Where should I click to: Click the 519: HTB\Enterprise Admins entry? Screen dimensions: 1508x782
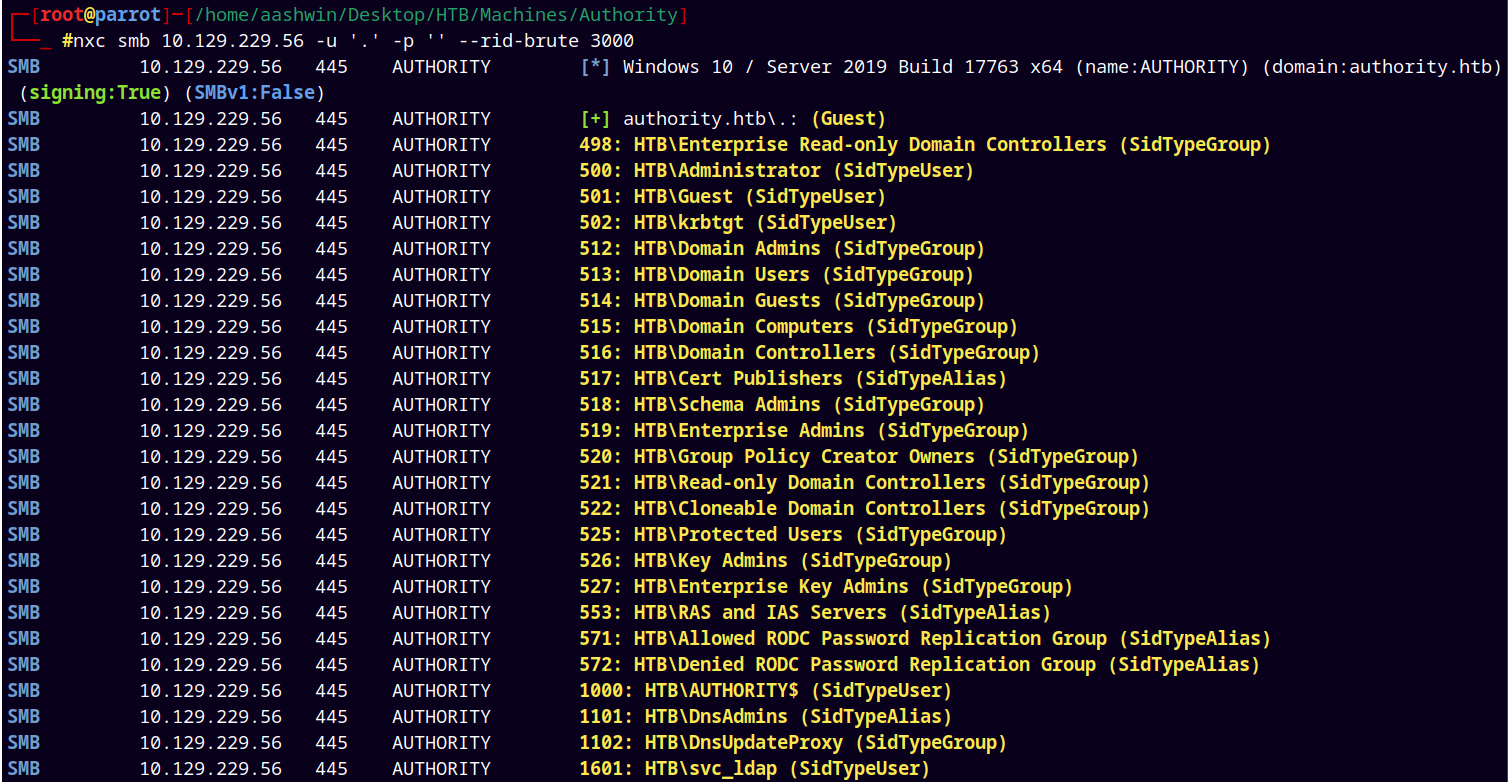point(804,431)
